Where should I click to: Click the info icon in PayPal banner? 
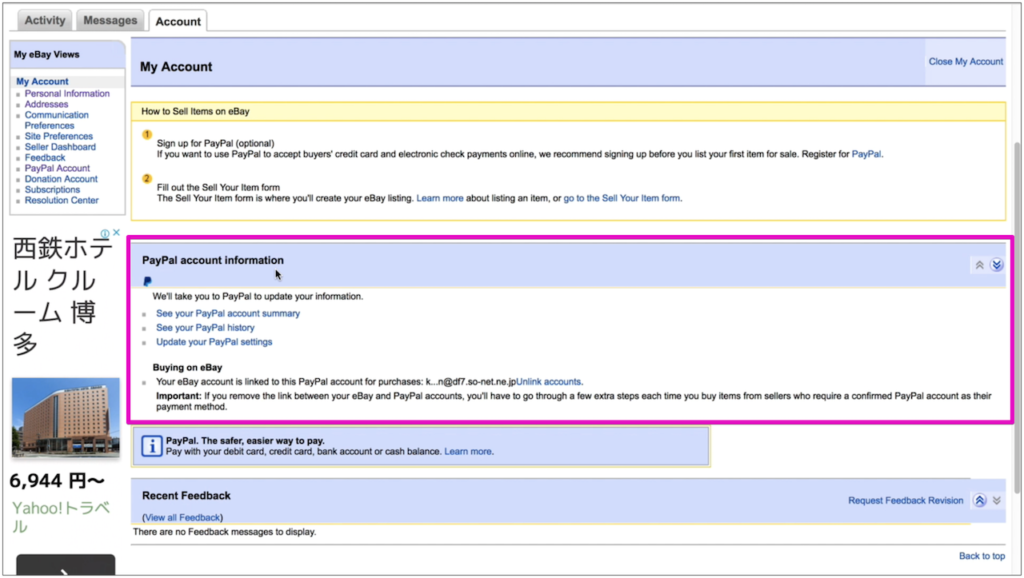click(152, 446)
